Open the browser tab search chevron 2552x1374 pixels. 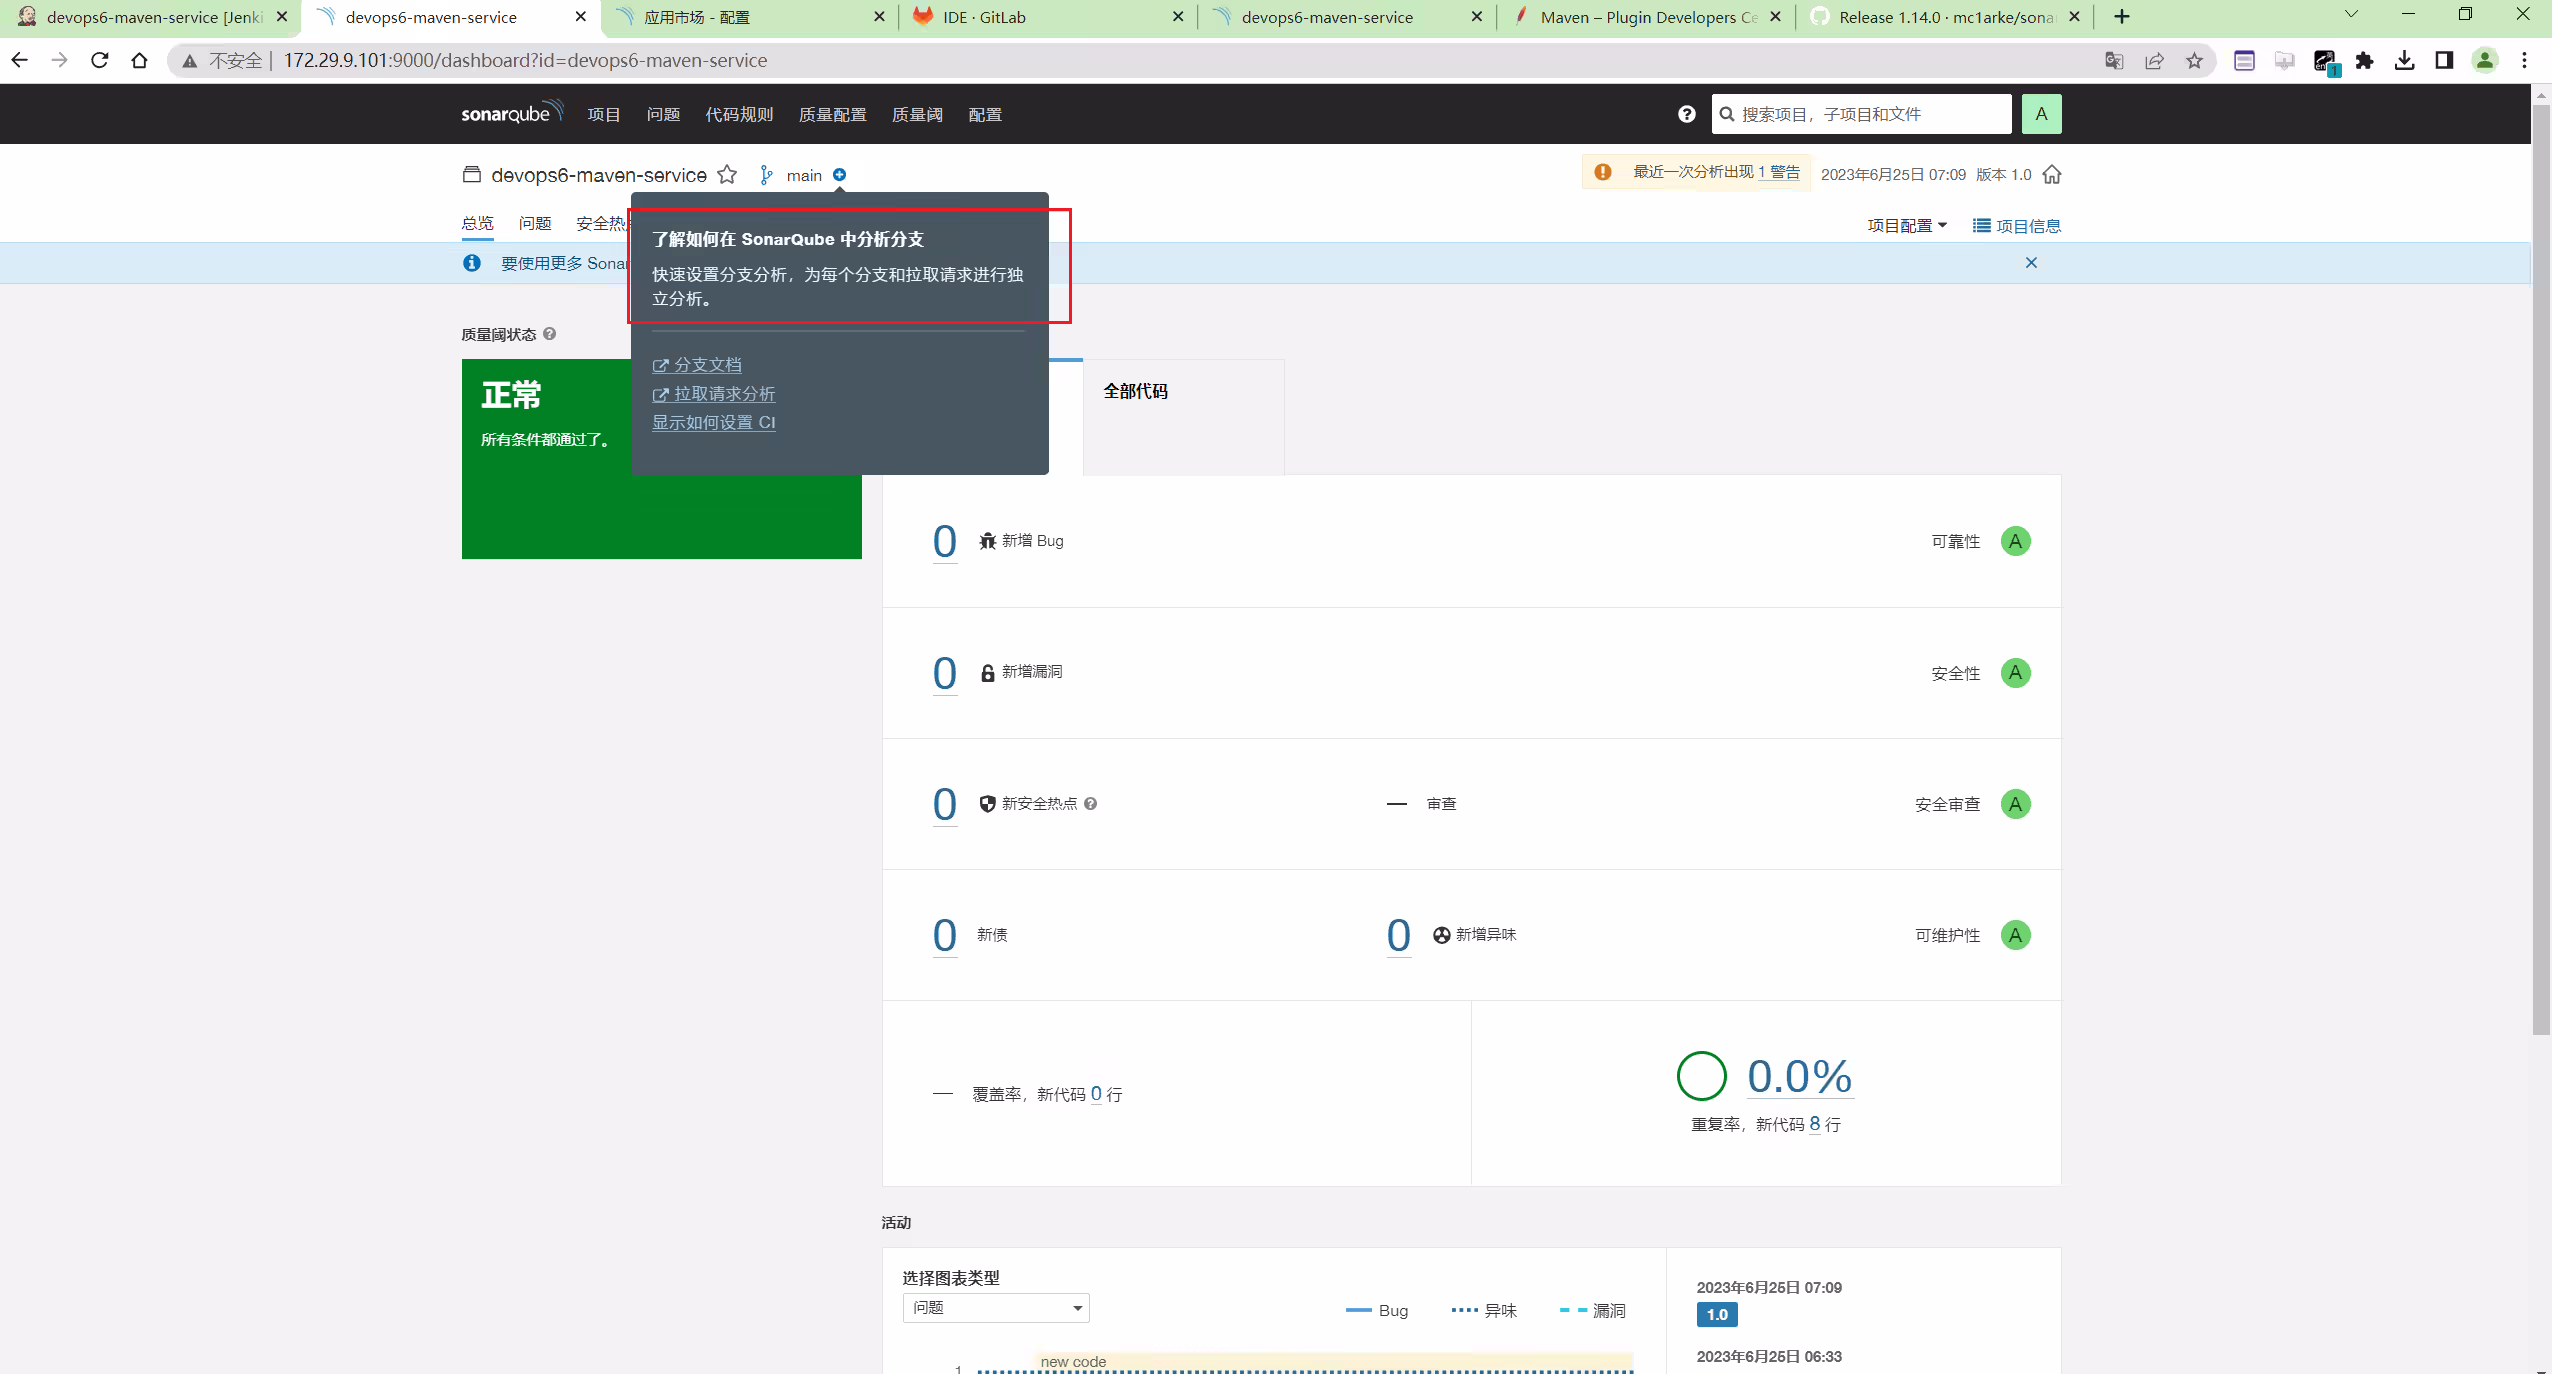click(2351, 15)
